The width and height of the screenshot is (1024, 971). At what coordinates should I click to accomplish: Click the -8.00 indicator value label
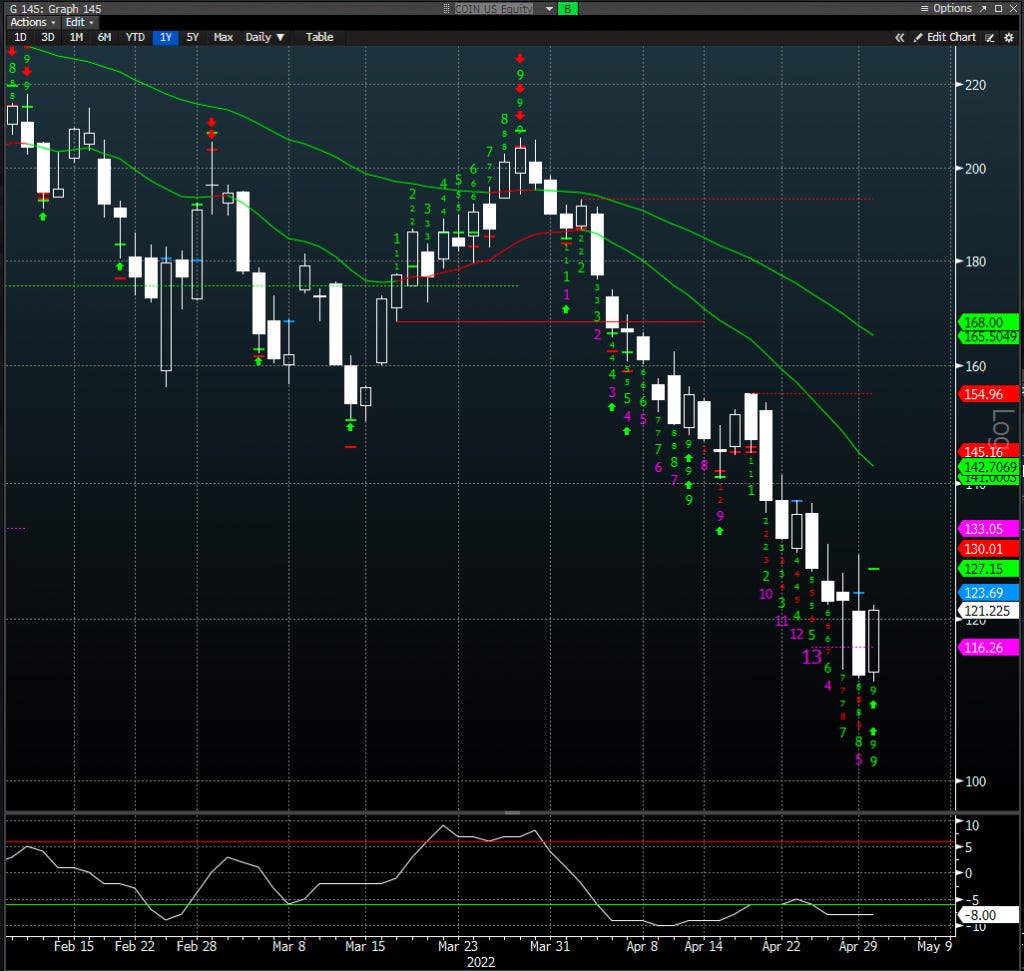pyautogui.click(x=987, y=915)
